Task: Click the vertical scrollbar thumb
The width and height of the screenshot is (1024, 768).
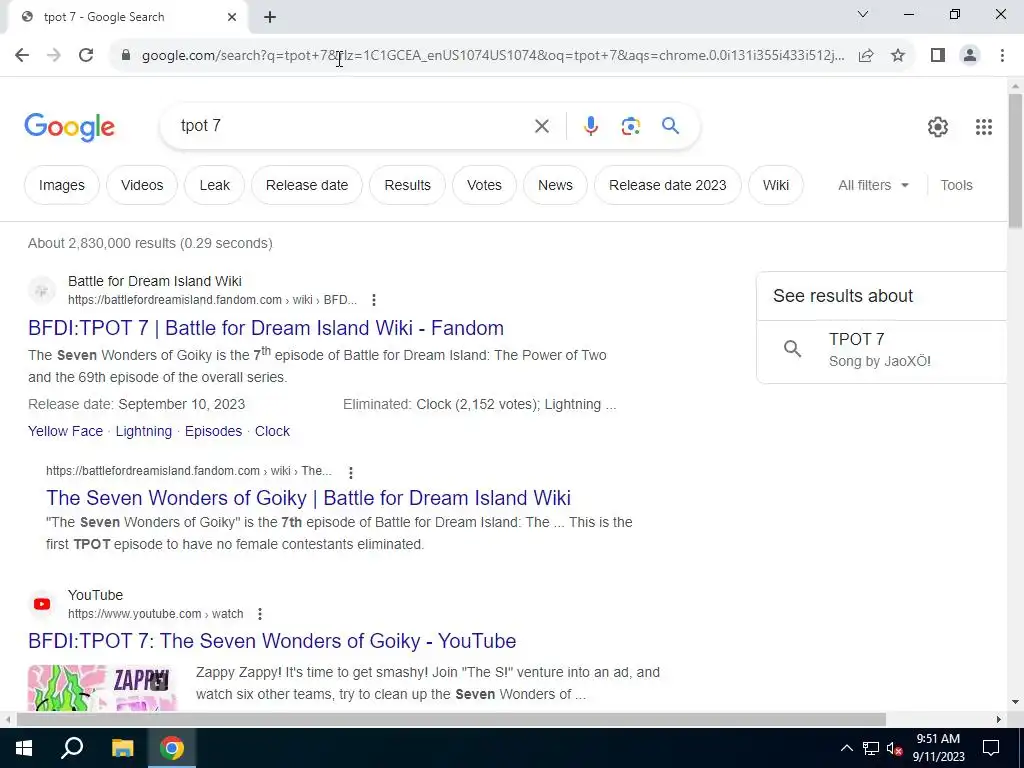Action: 1015,161
